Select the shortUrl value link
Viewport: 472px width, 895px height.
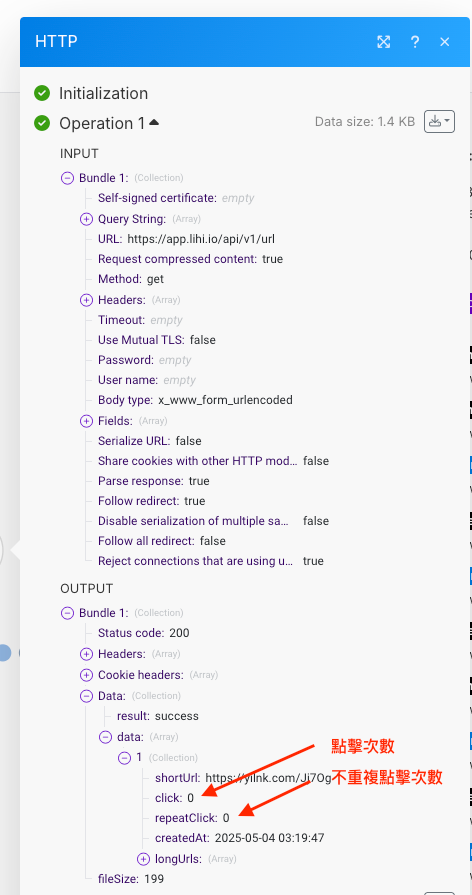268,777
